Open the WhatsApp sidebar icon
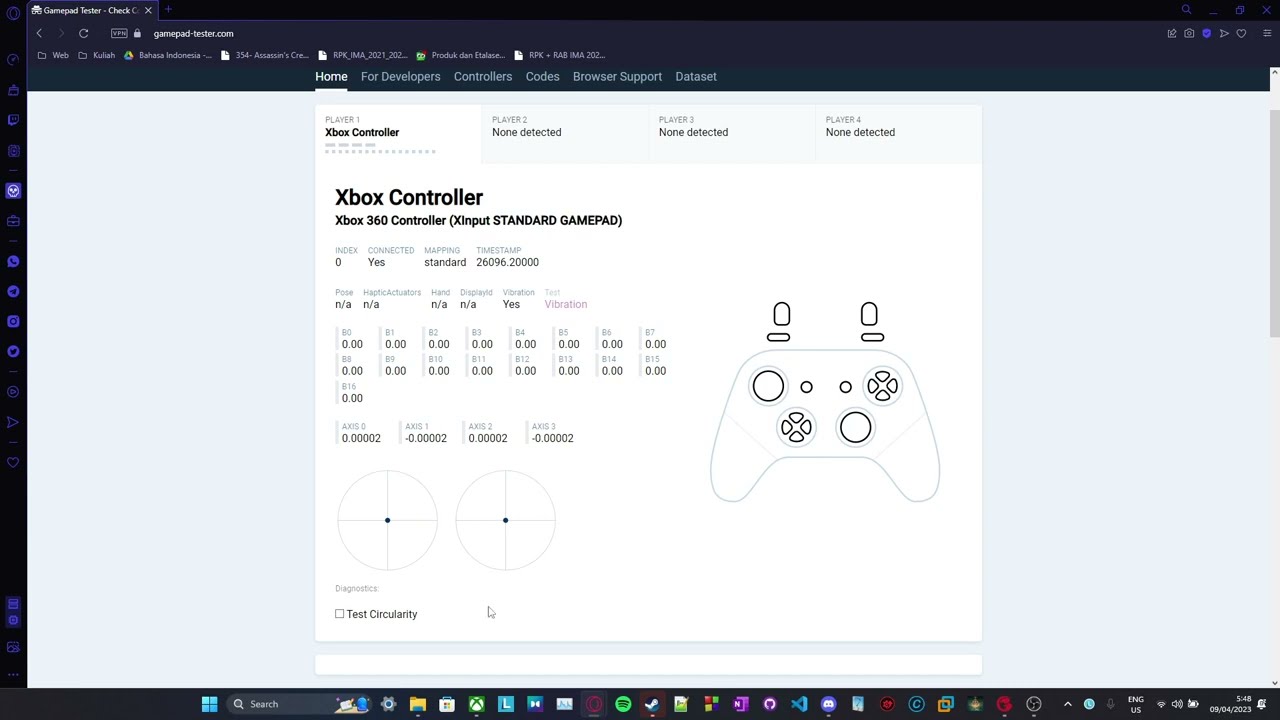Image resolution: width=1280 pixels, height=720 pixels. coord(13,261)
